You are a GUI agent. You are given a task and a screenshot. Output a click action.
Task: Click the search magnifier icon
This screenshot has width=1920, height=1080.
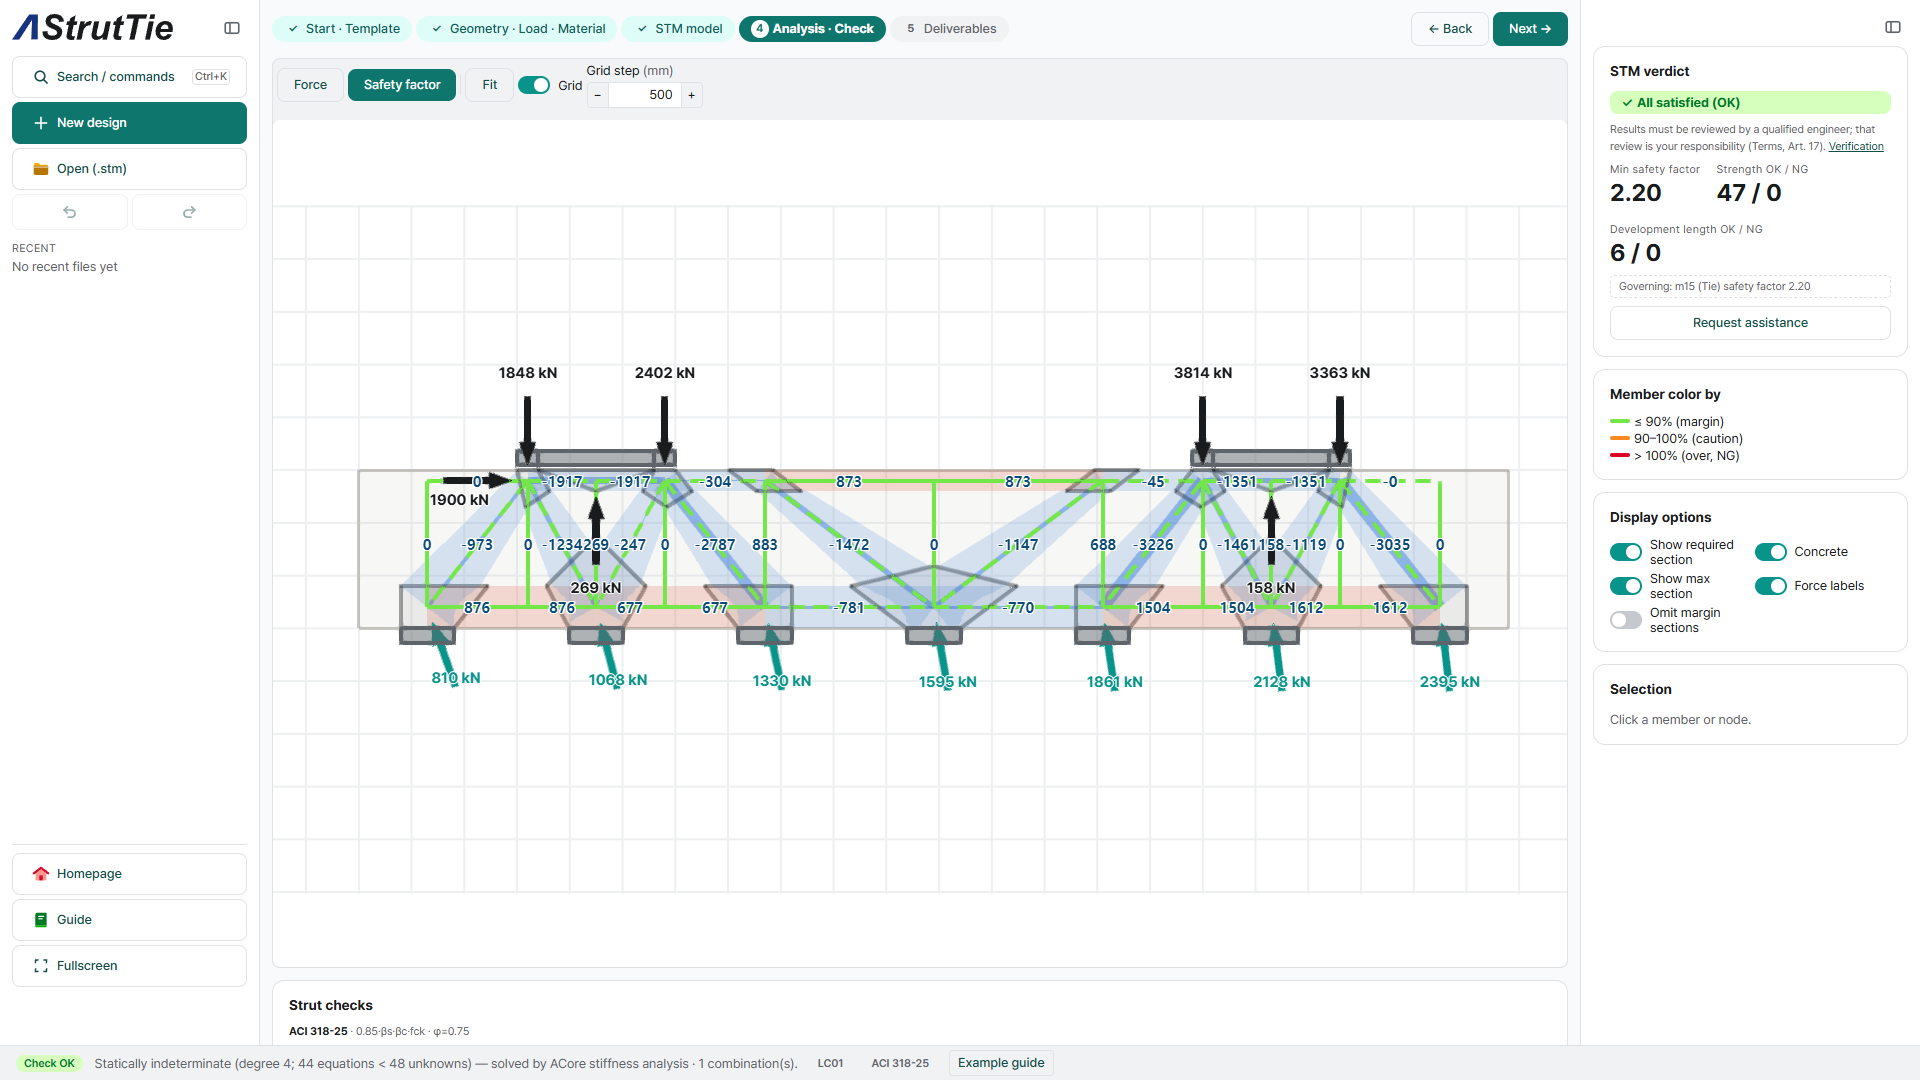click(x=41, y=77)
